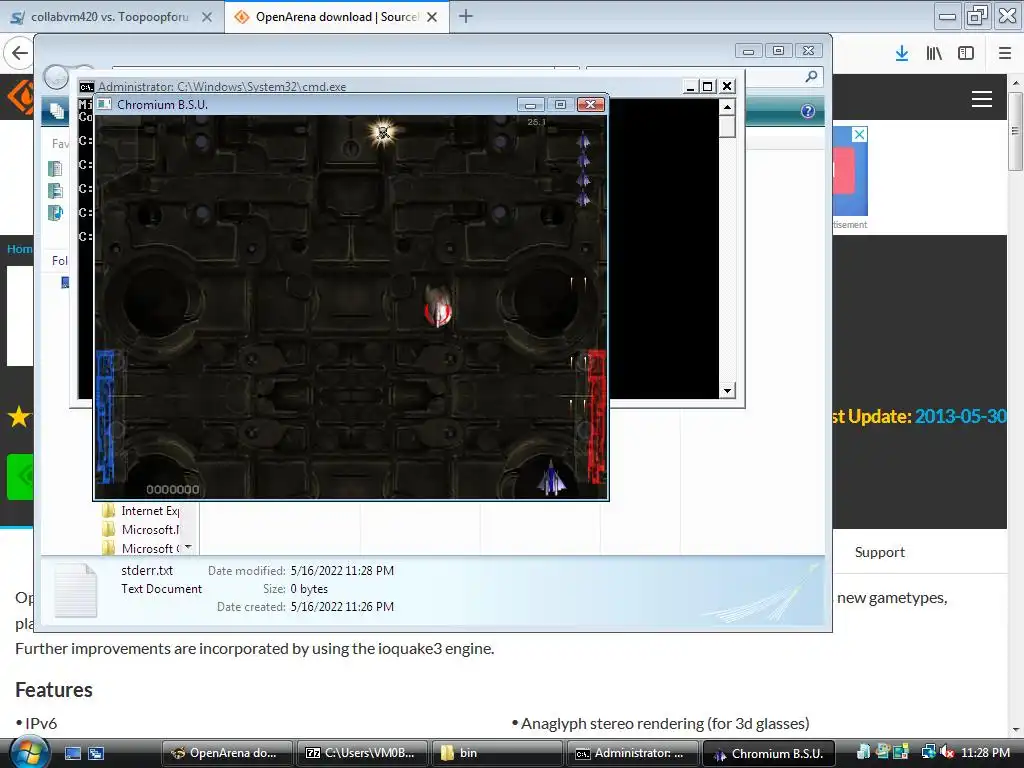Click the SourceForge page scrollbar thumb
Viewport: 1024px width, 768px height.
[x=1015, y=131]
